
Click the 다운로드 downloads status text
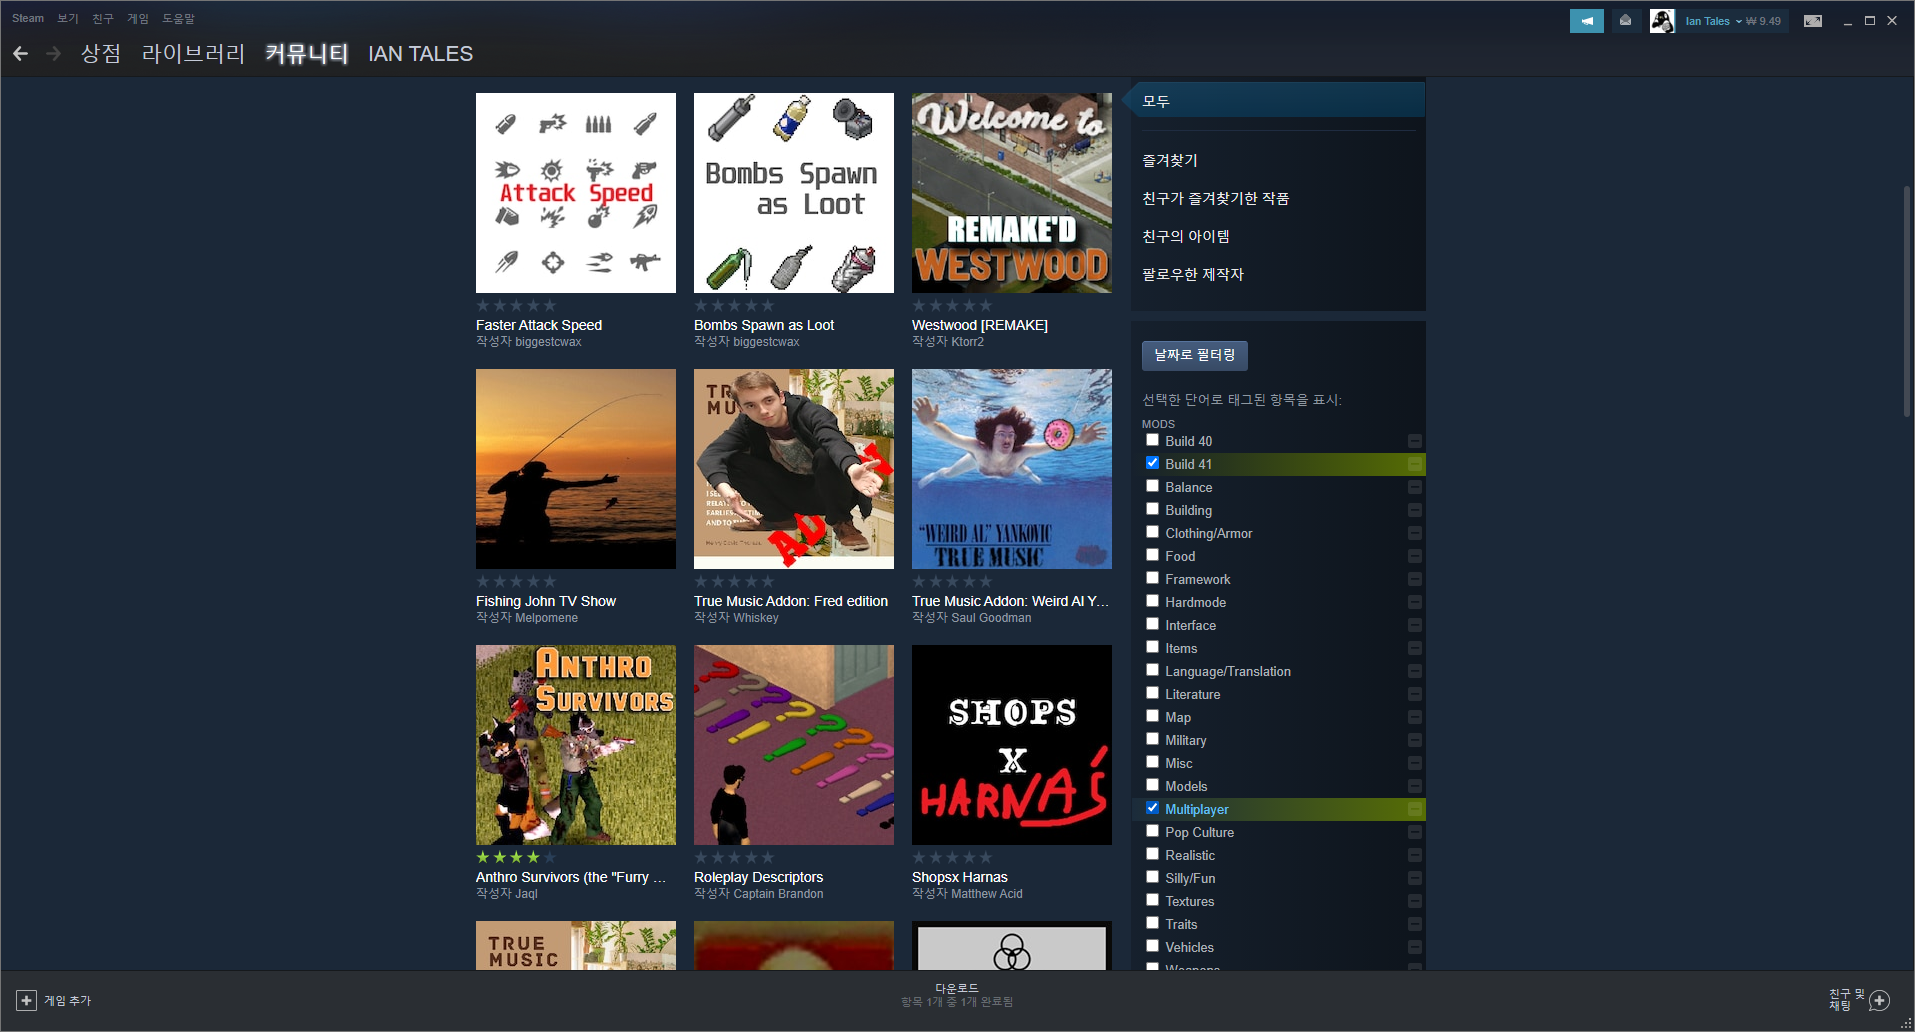click(957, 988)
